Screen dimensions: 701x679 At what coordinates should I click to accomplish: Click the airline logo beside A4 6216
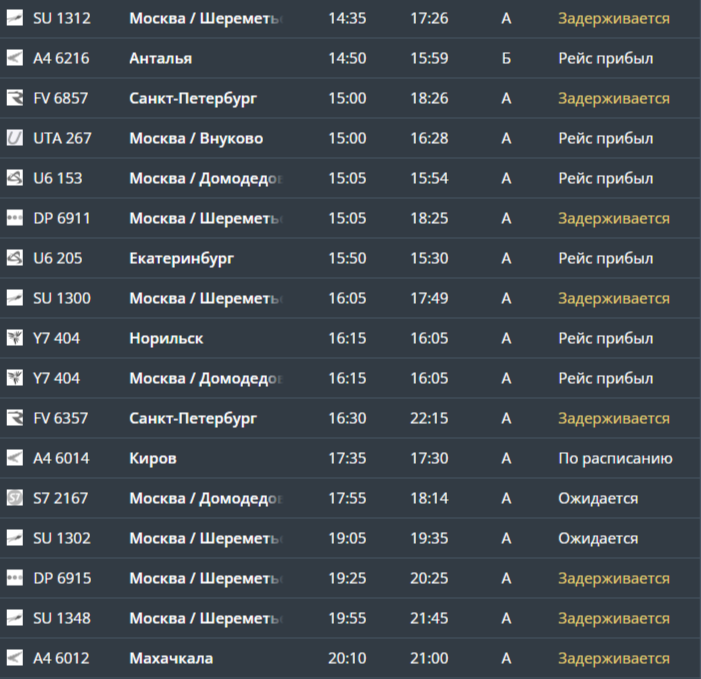point(15,58)
